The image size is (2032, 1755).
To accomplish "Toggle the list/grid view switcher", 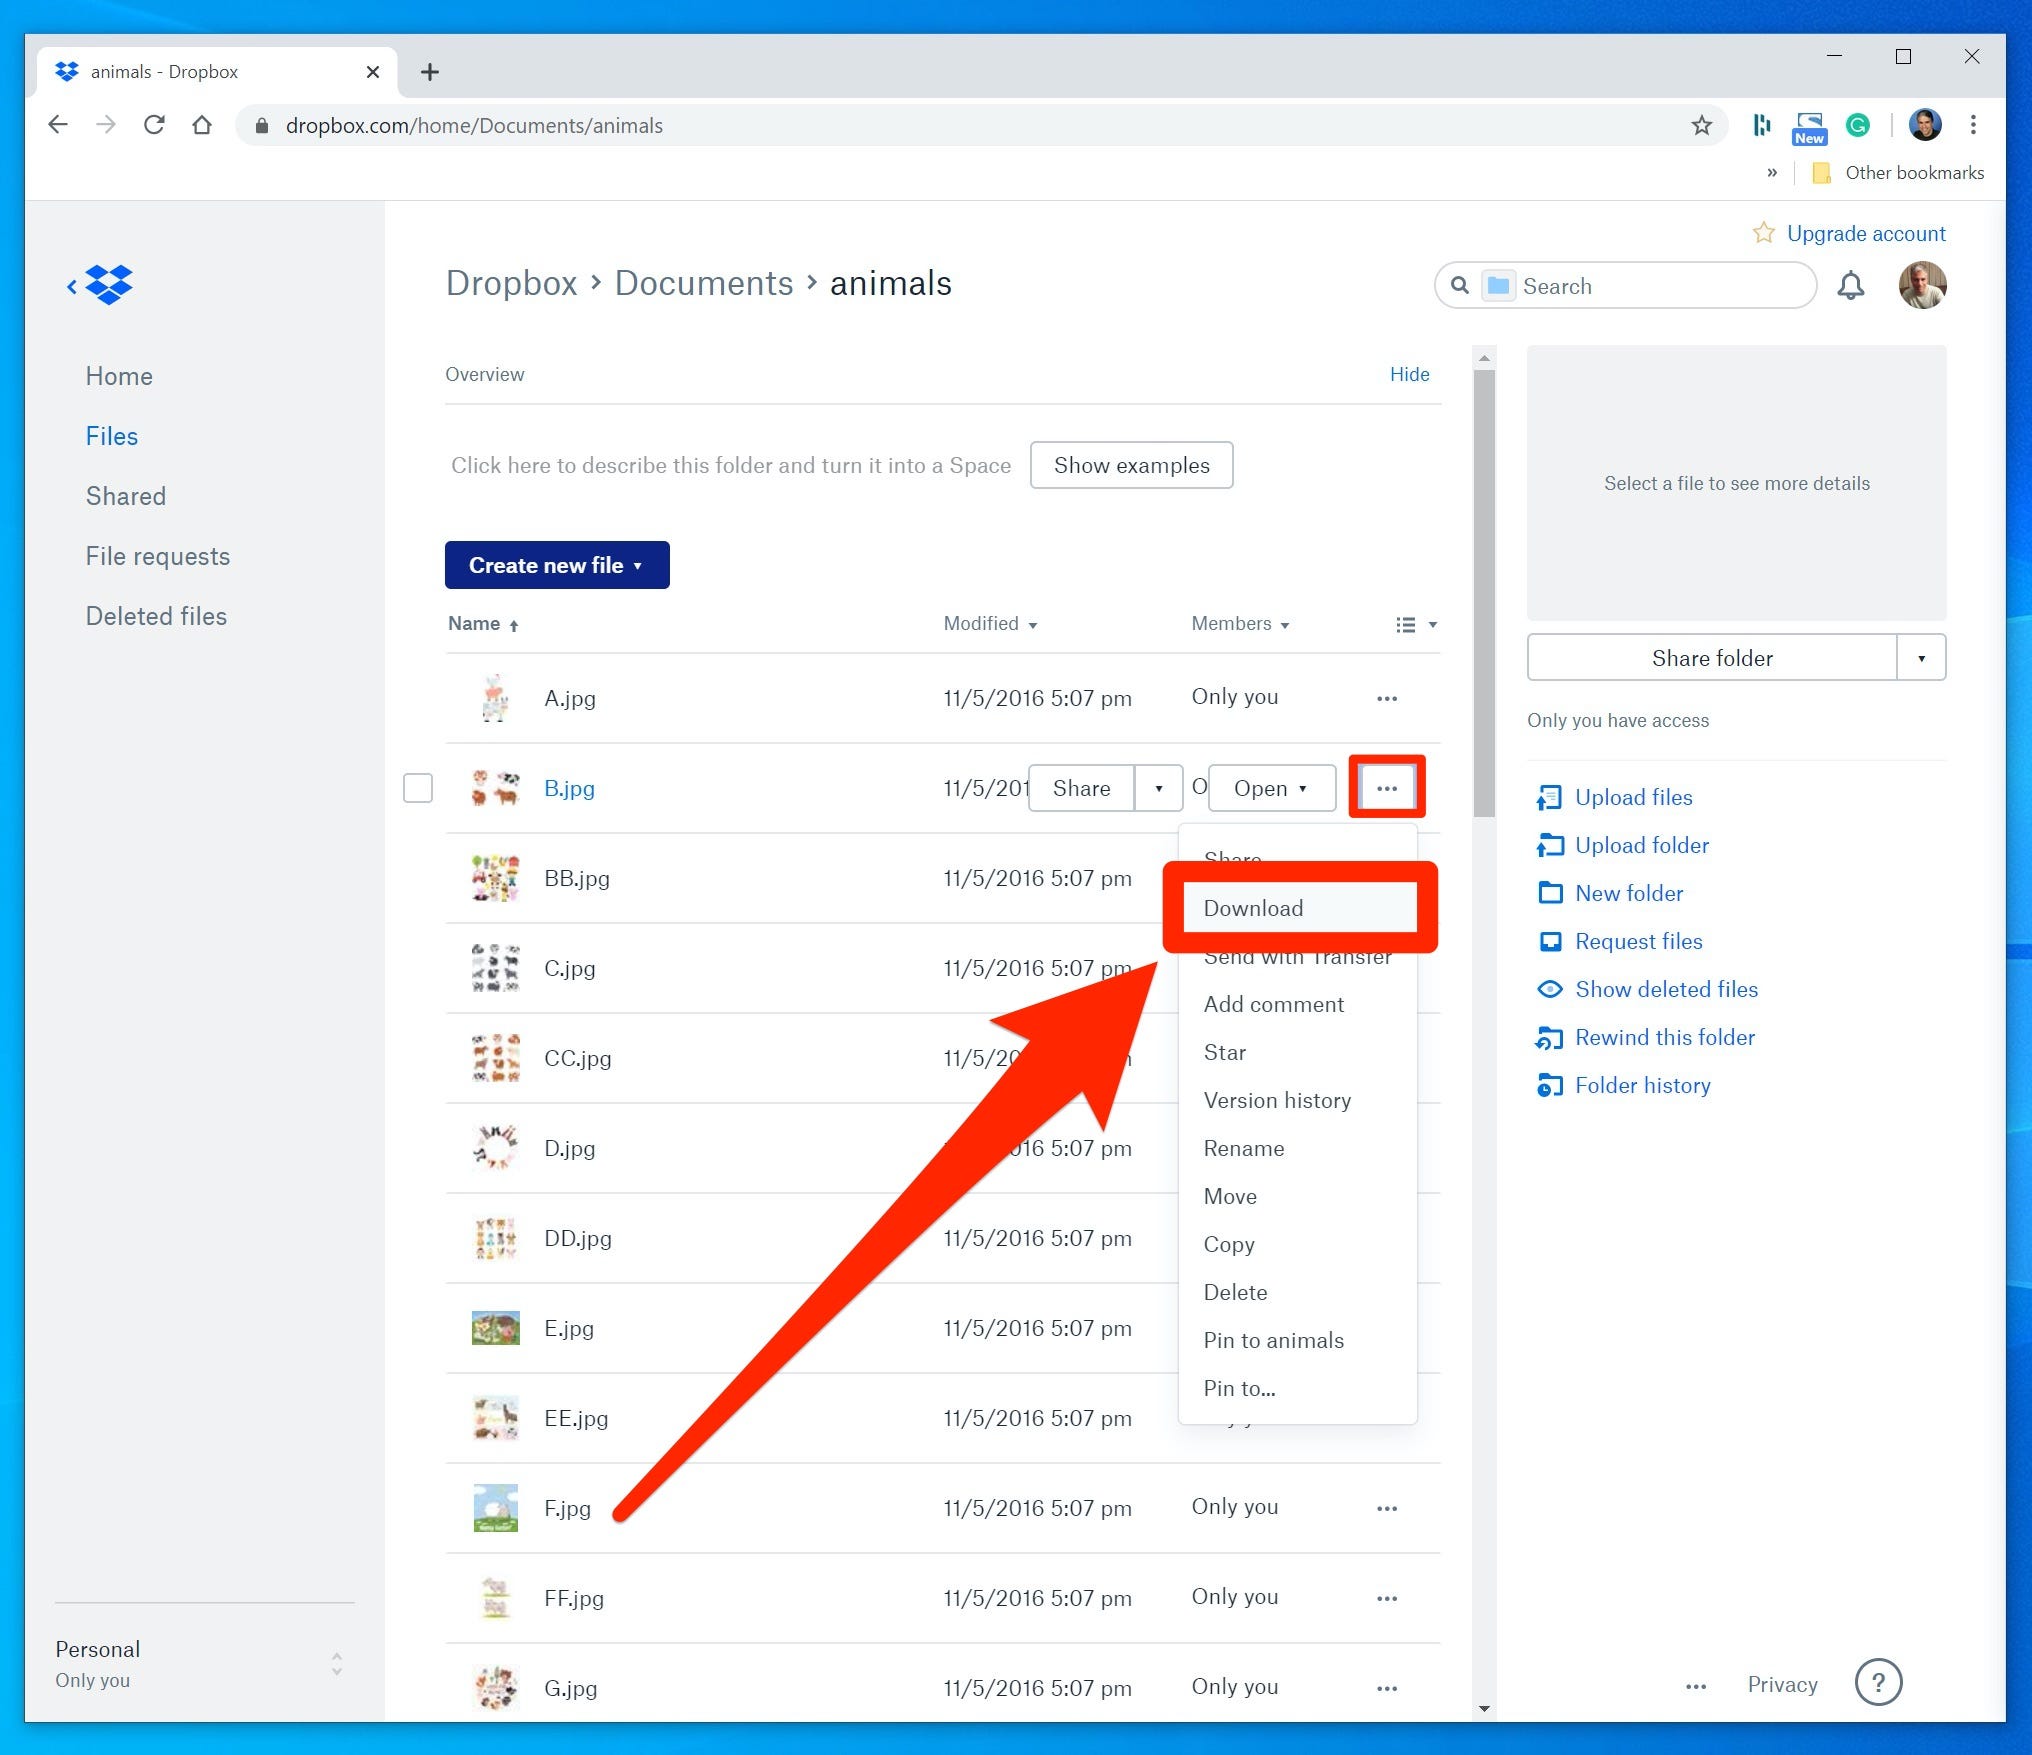I will 1413,624.
